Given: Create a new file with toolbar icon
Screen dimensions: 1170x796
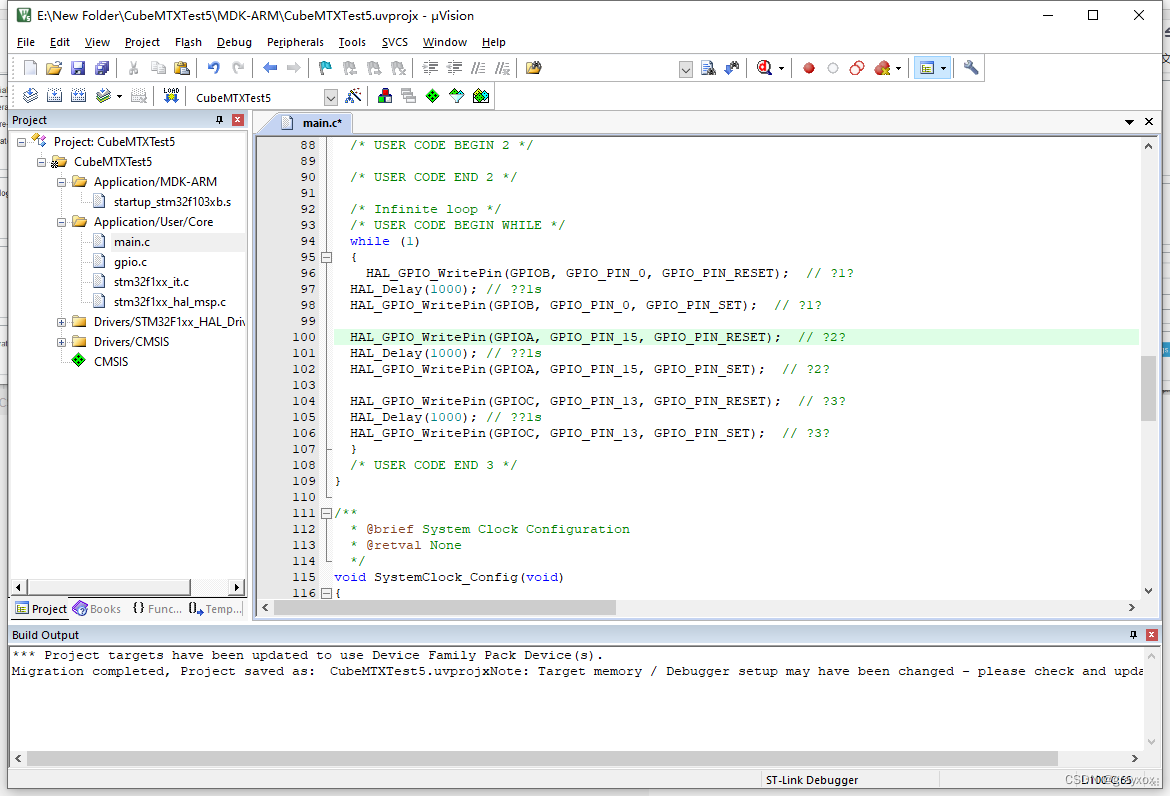Looking at the screenshot, I should click(x=30, y=68).
